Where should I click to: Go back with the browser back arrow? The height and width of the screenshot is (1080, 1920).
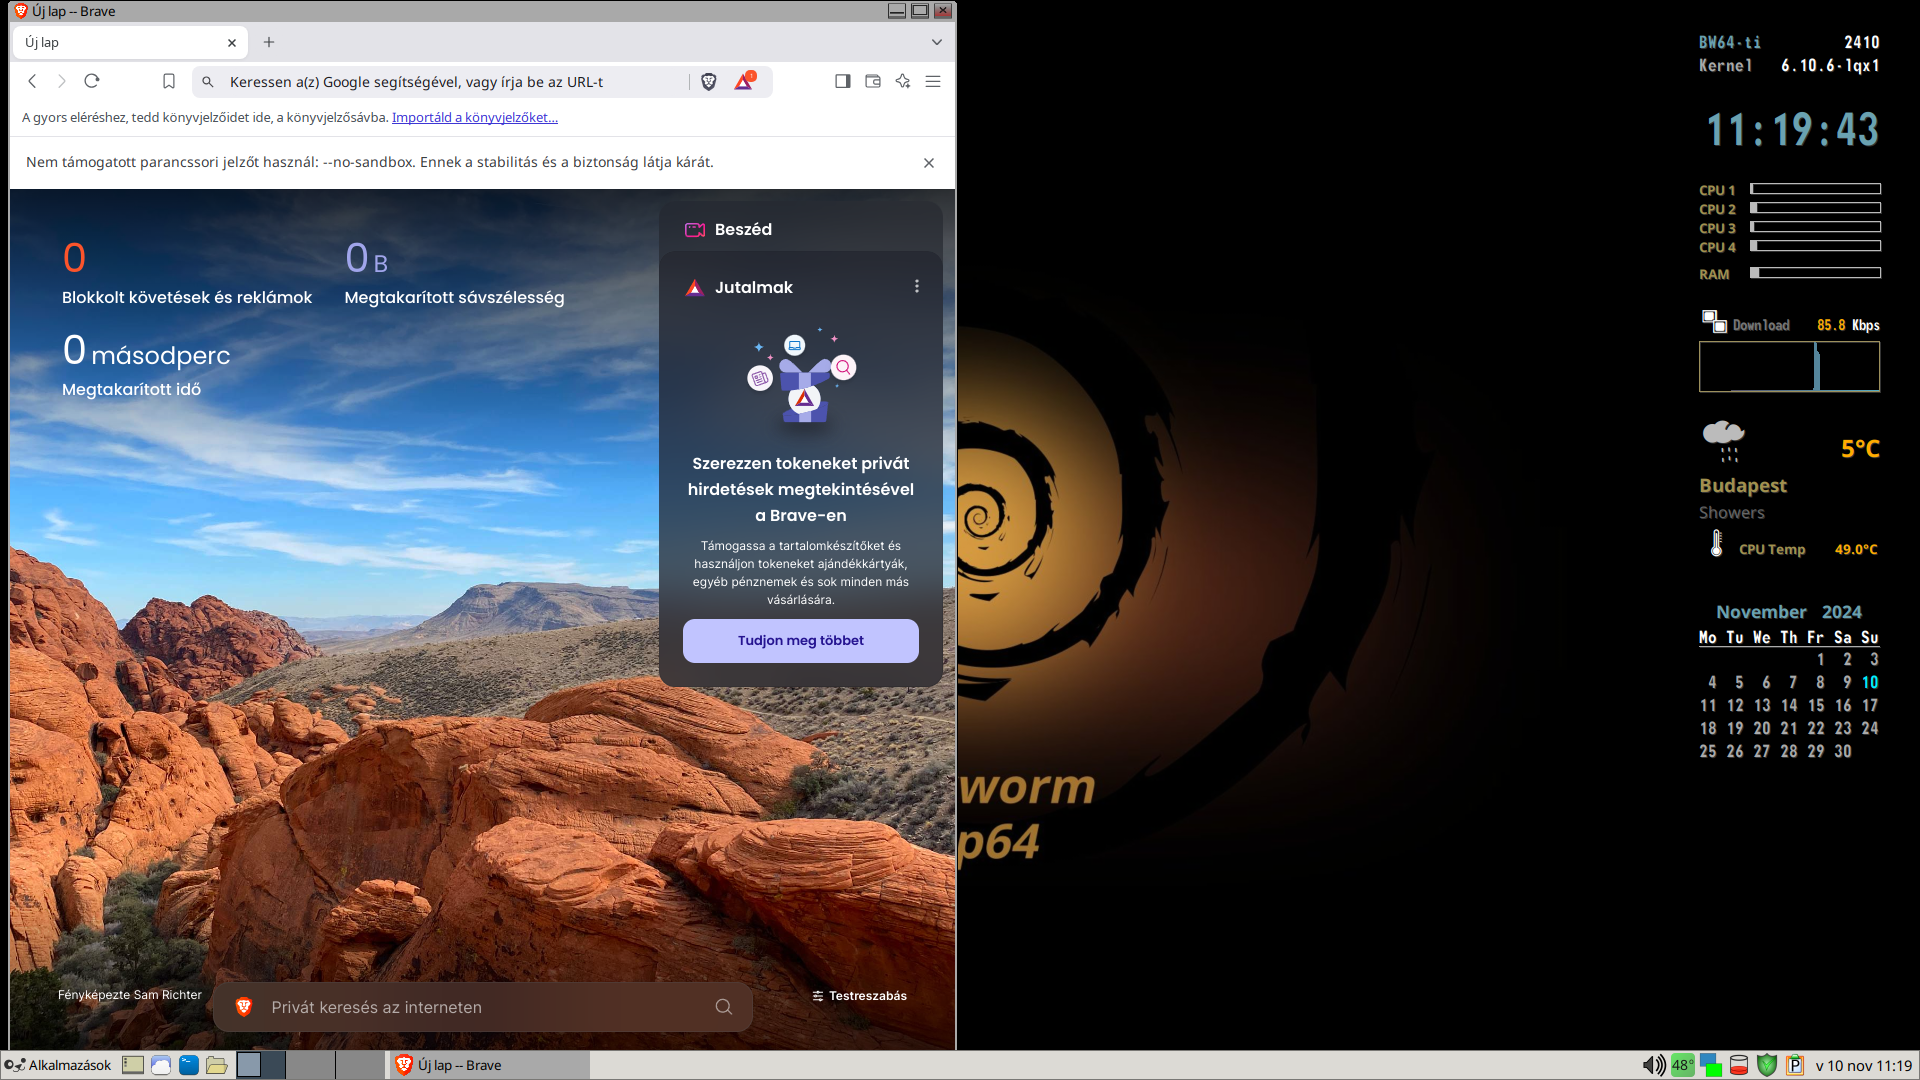pyautogui.click(x=32, y=81)
